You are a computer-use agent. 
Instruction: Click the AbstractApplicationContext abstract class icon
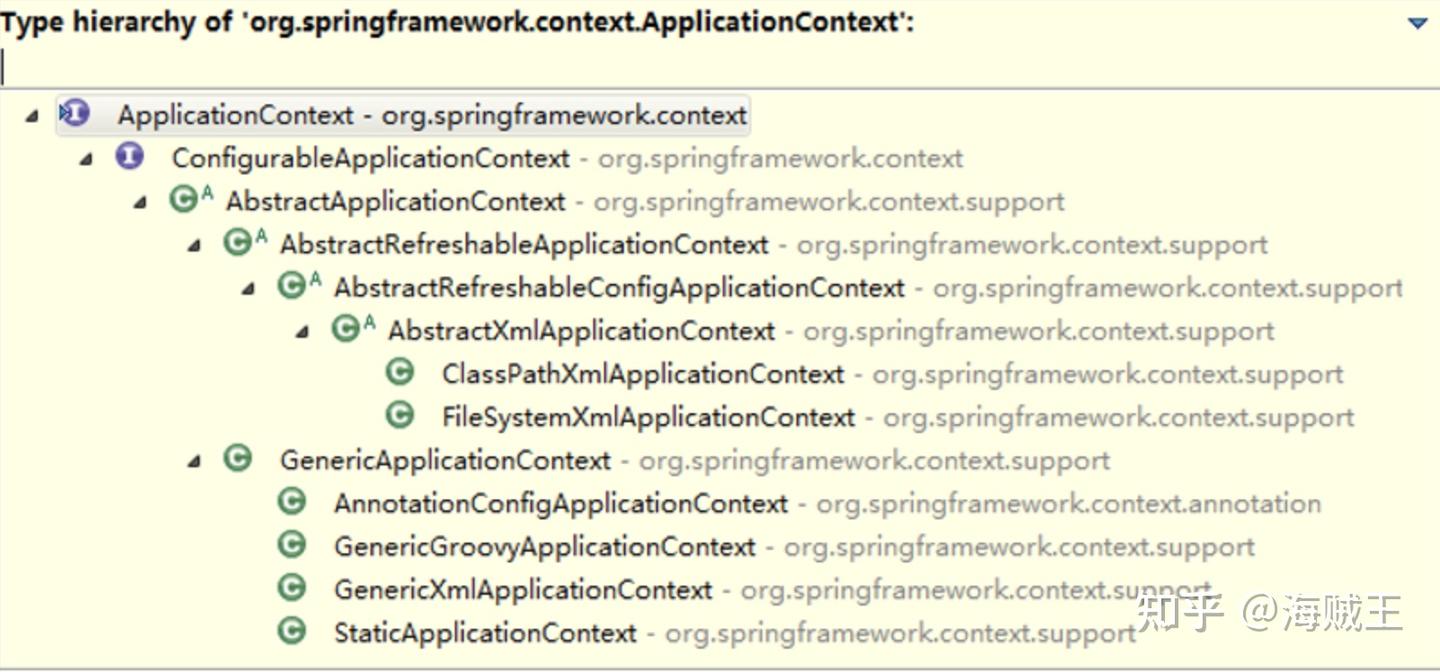coord(184,200)
